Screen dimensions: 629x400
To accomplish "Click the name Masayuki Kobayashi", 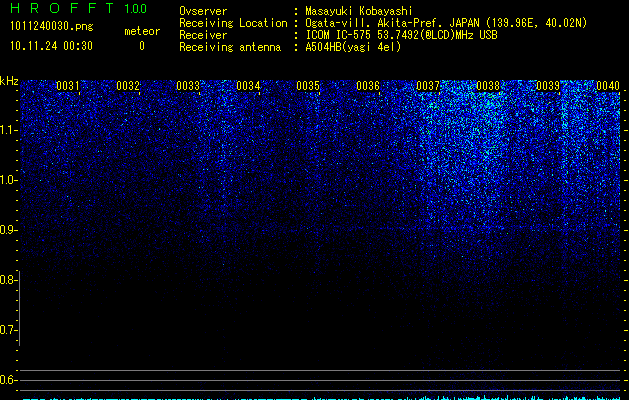I will (359, 11).
